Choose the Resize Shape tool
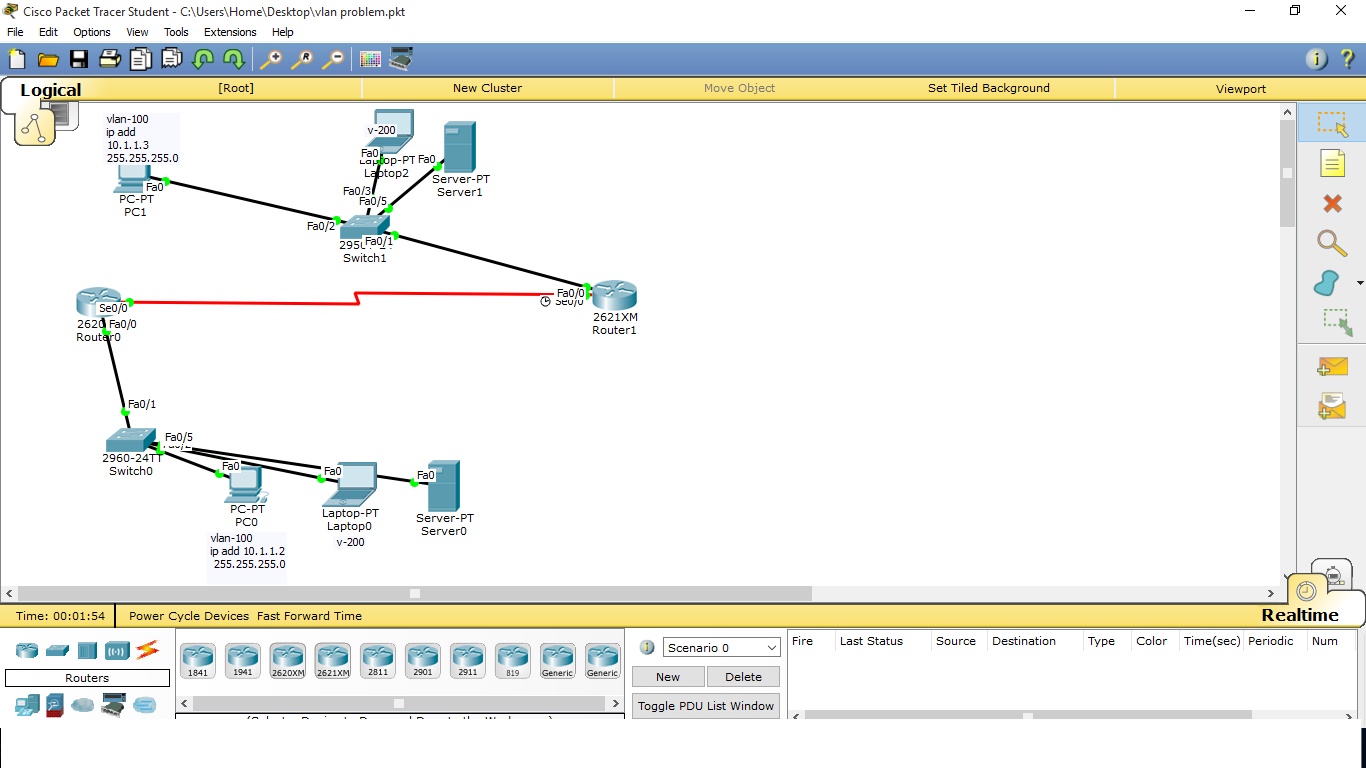The width and height of the screenshot is (1366, 768). [1337, 322]
